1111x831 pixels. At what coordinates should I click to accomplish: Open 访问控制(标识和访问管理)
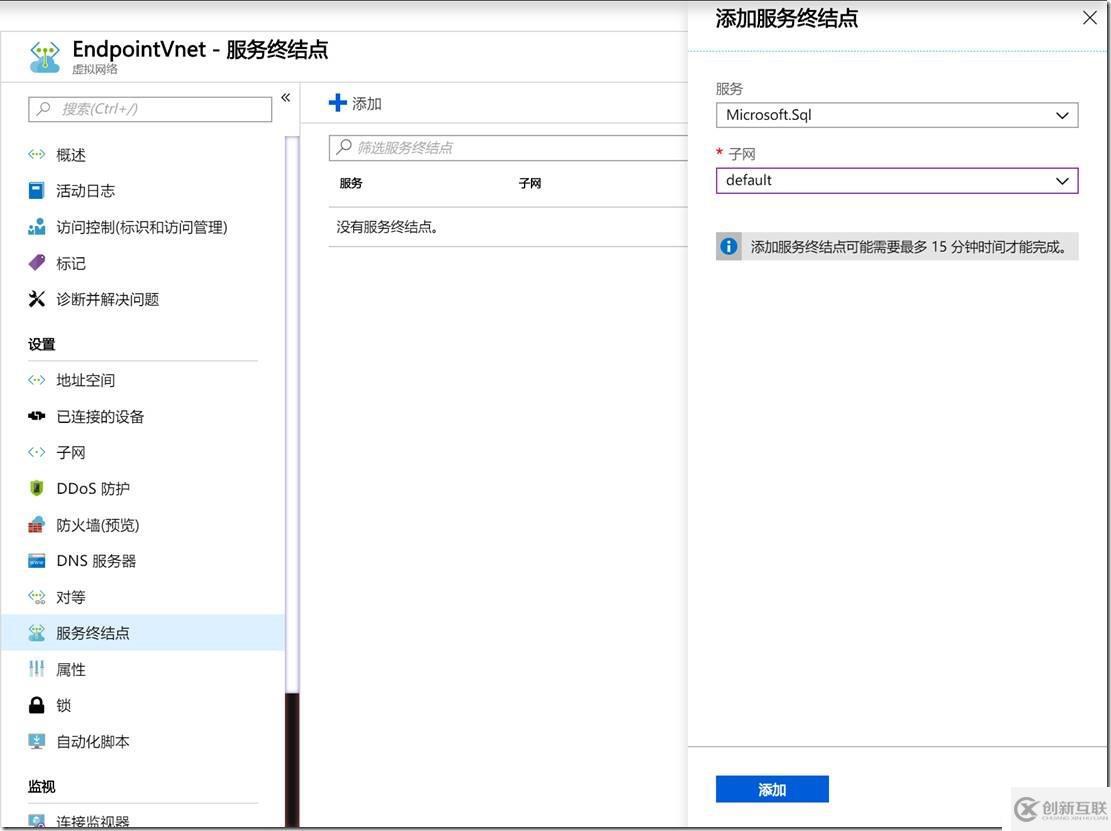(x=142, y=226)
